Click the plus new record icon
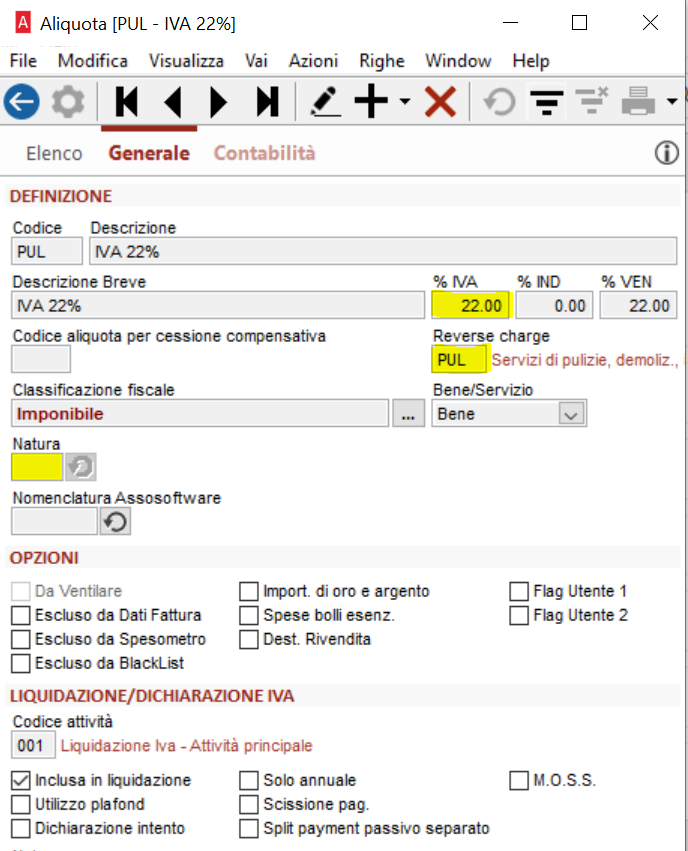 [371, 101]
